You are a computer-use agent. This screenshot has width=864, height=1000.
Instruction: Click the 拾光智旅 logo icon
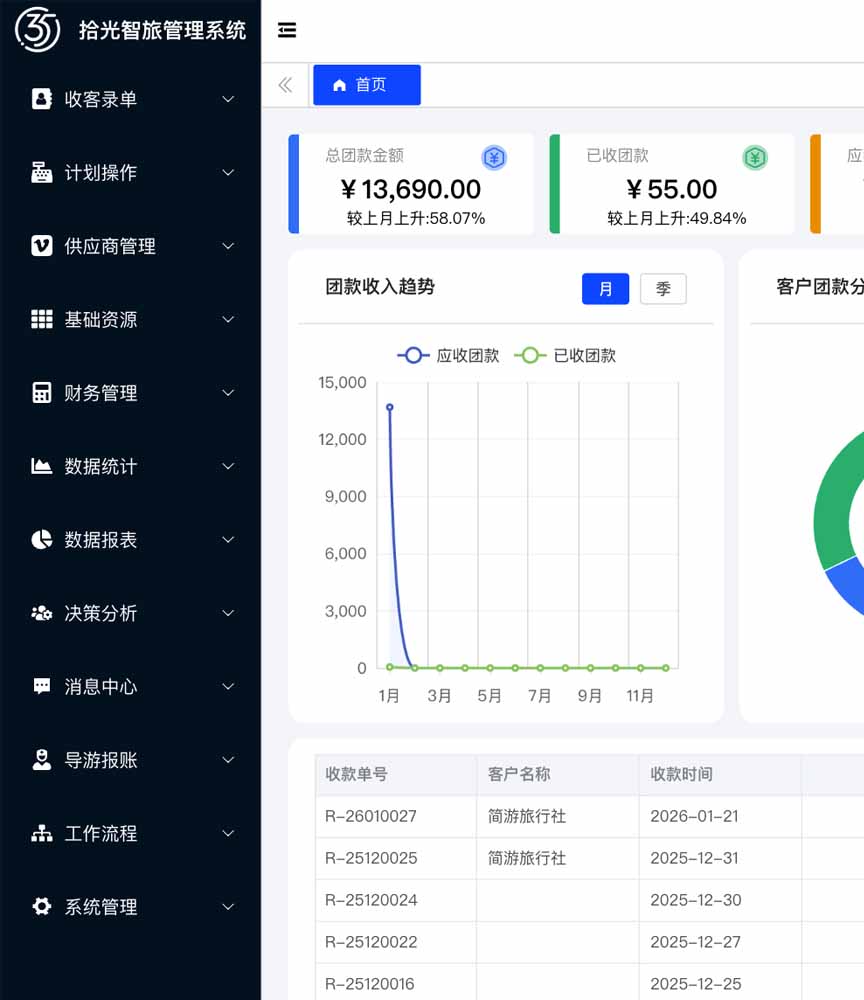[x=37, y=29]
